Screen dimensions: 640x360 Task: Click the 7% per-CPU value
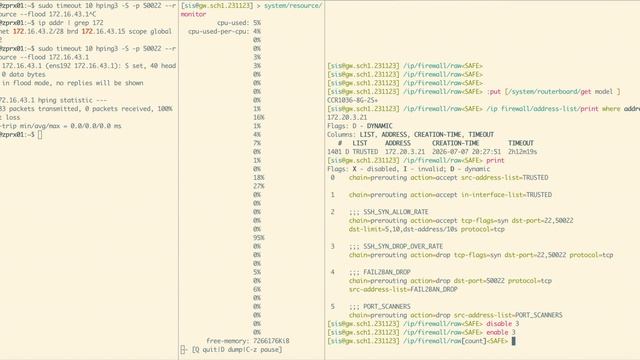[x=257, y=143]
